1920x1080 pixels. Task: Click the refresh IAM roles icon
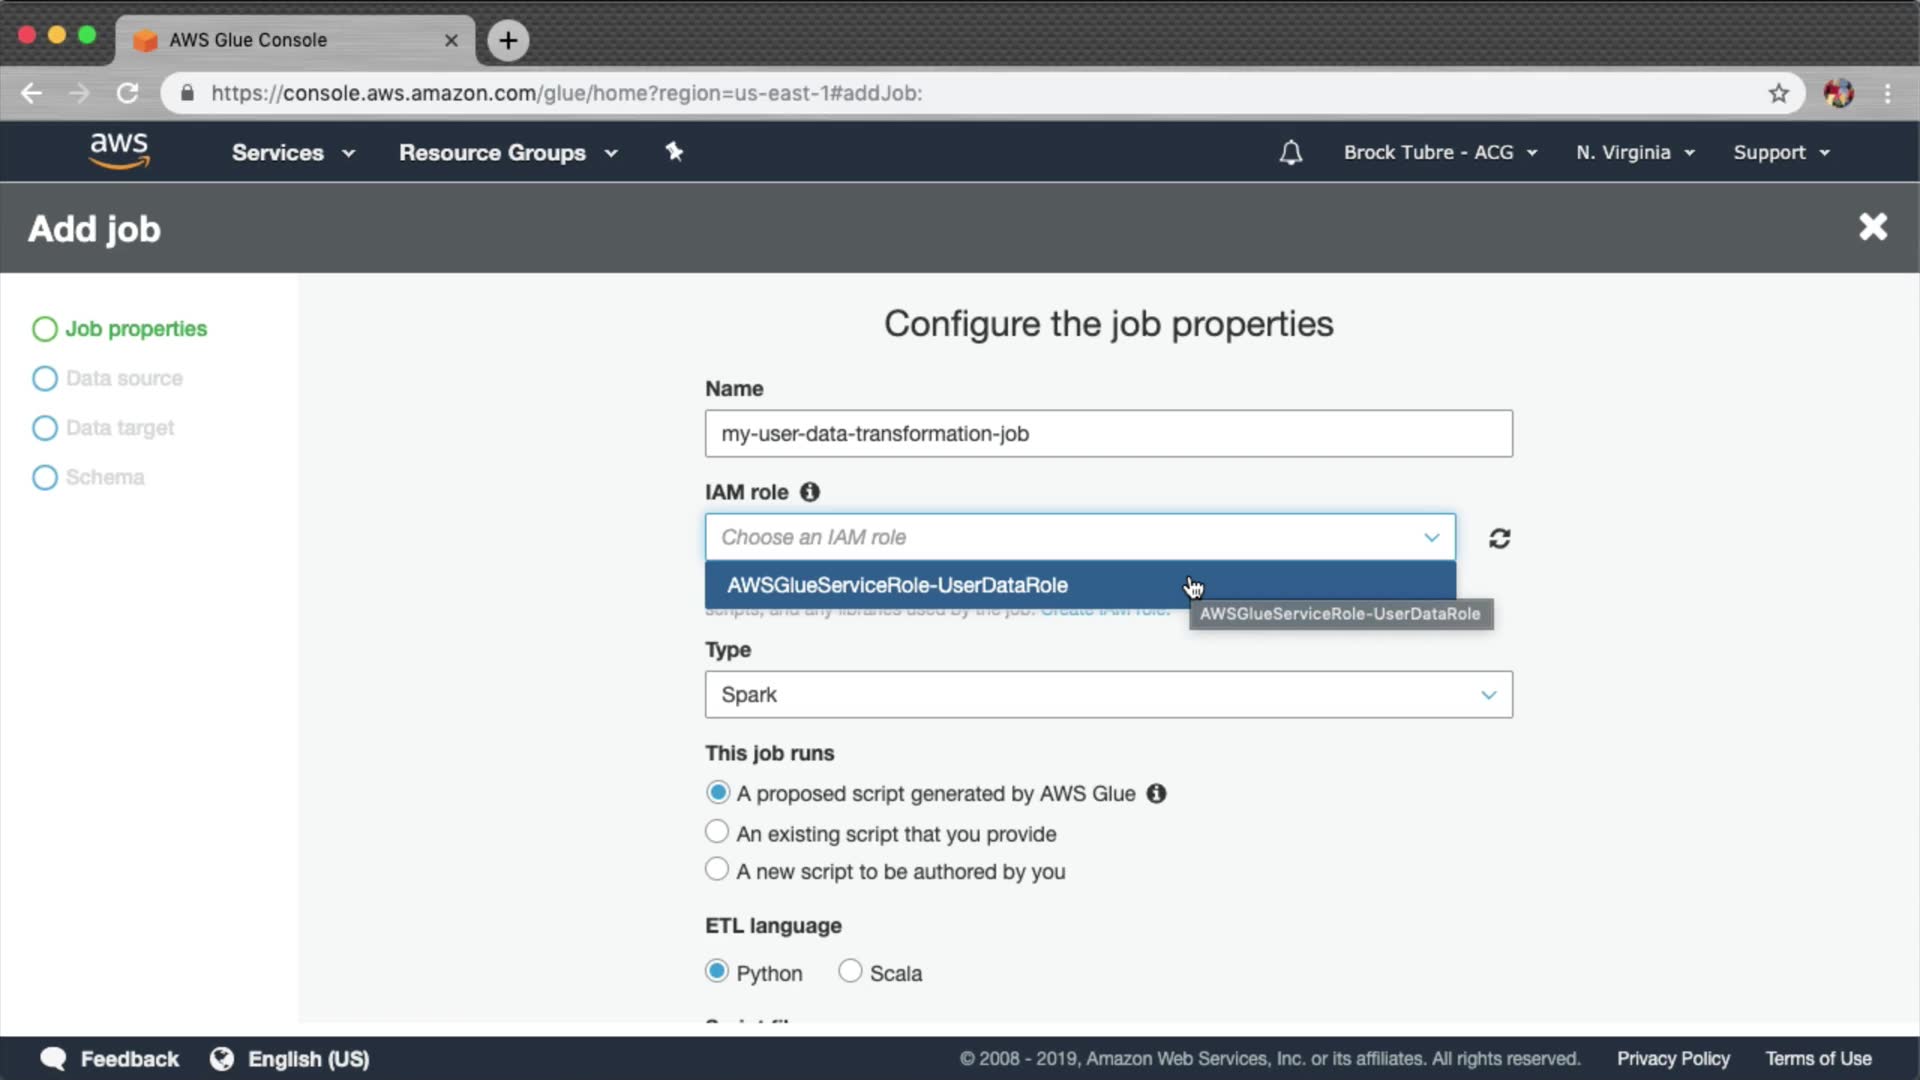click(x=1499, y=539)
